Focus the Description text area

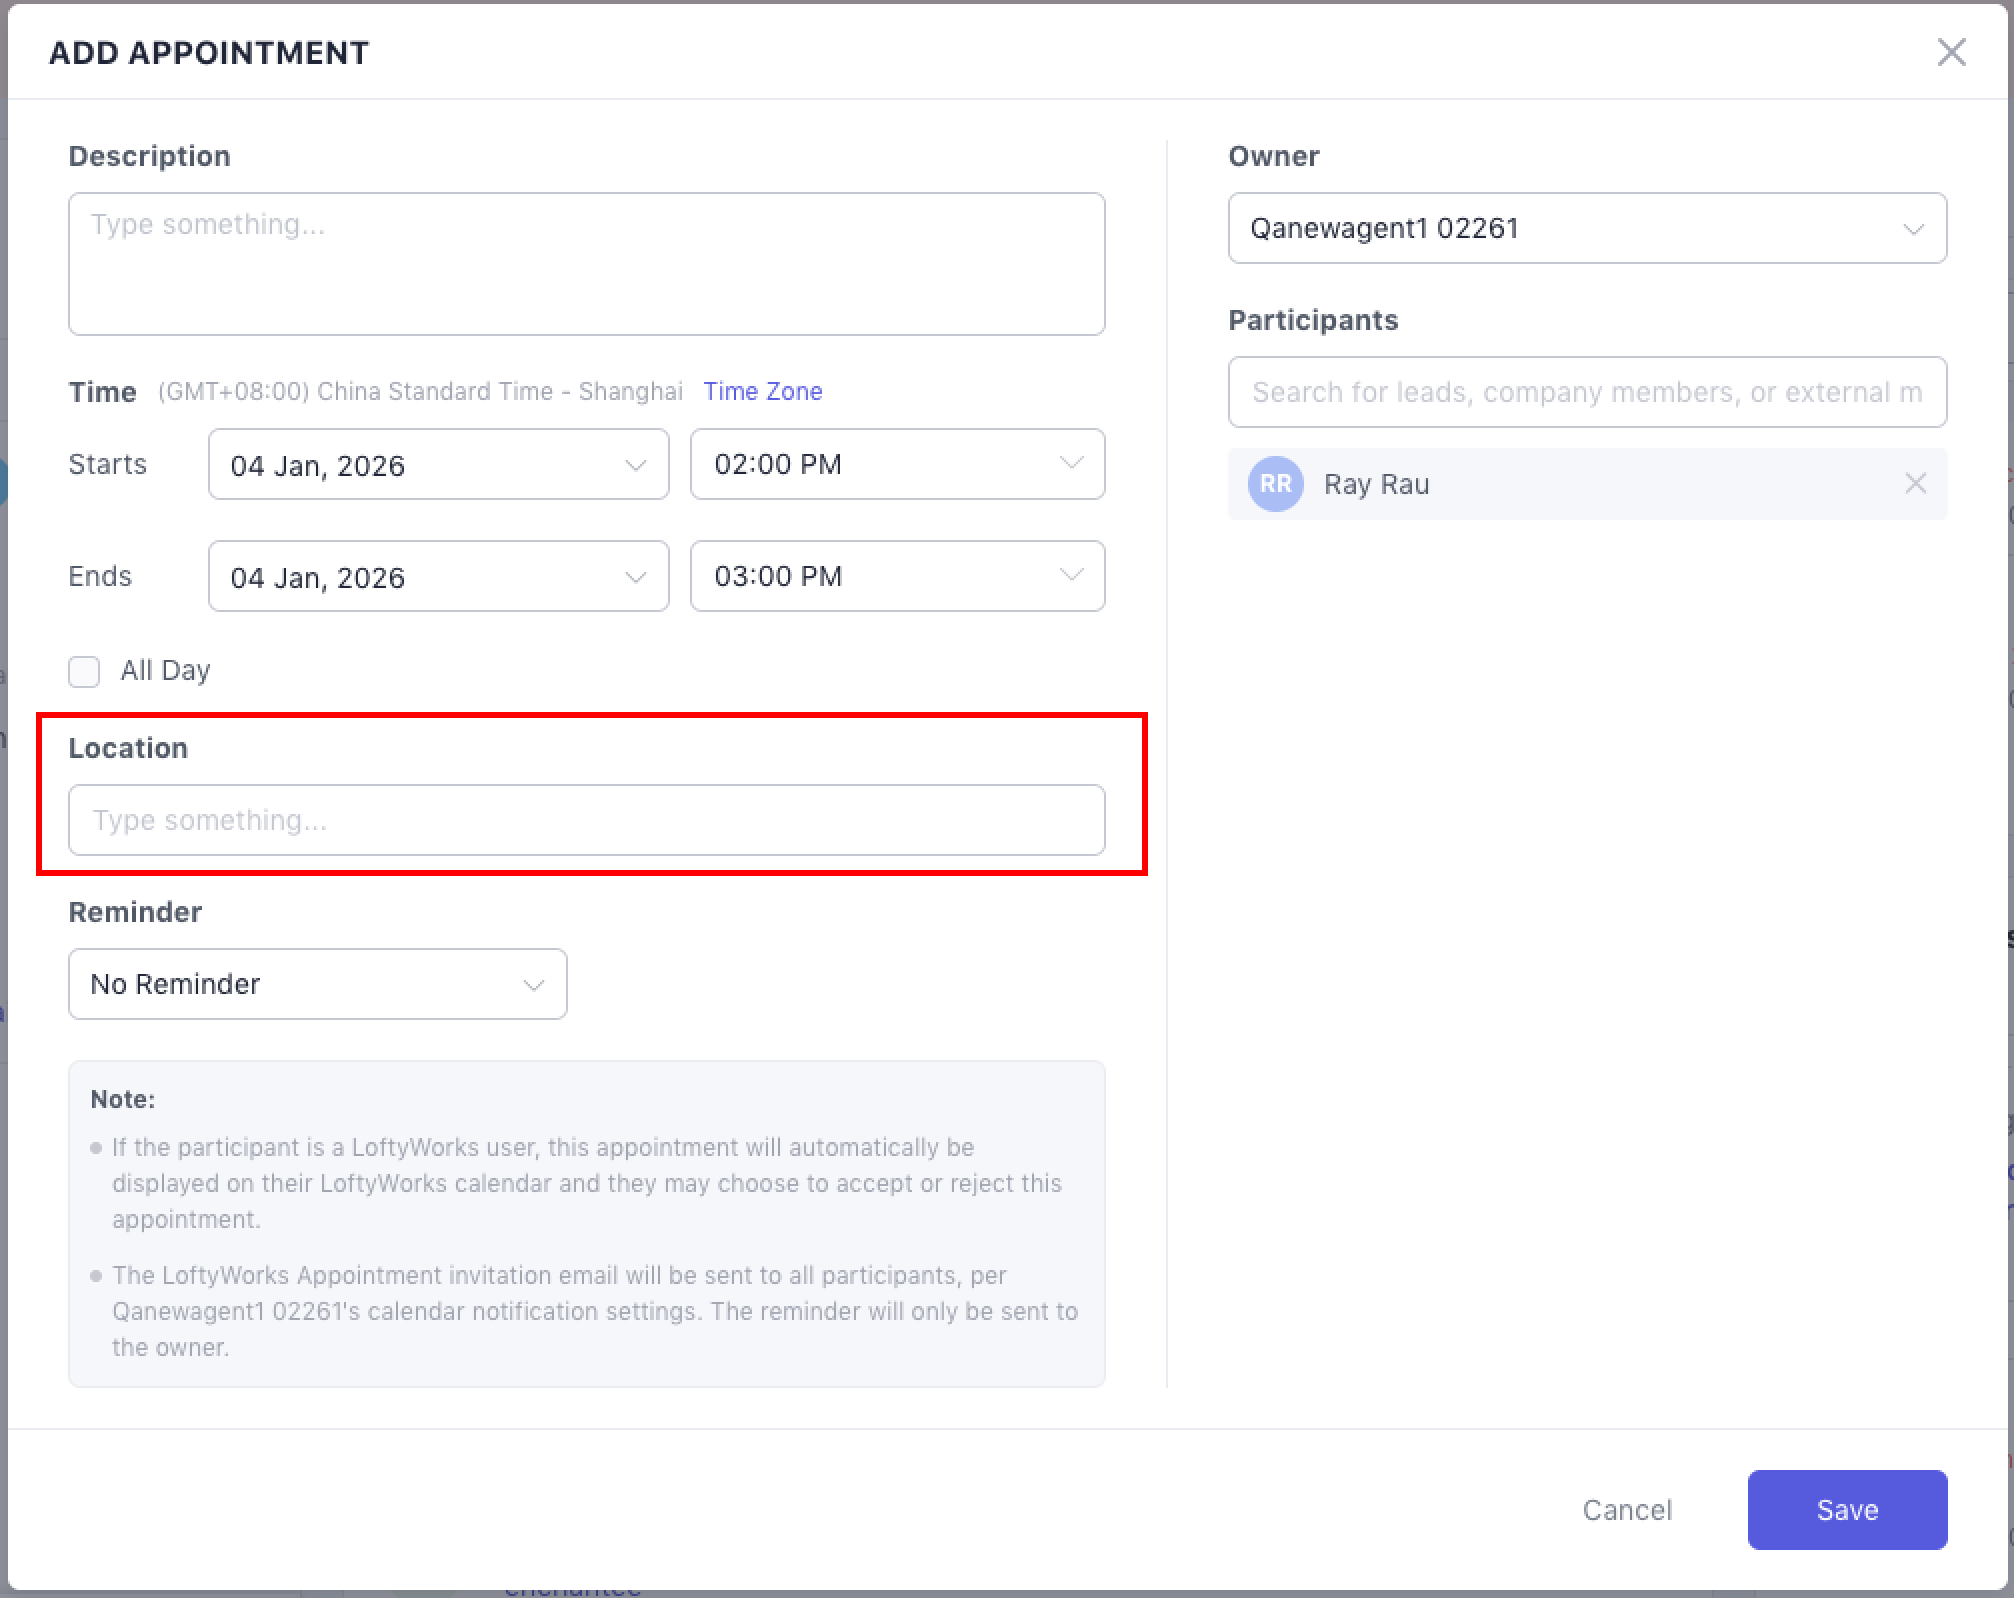(x=586, y=265)
